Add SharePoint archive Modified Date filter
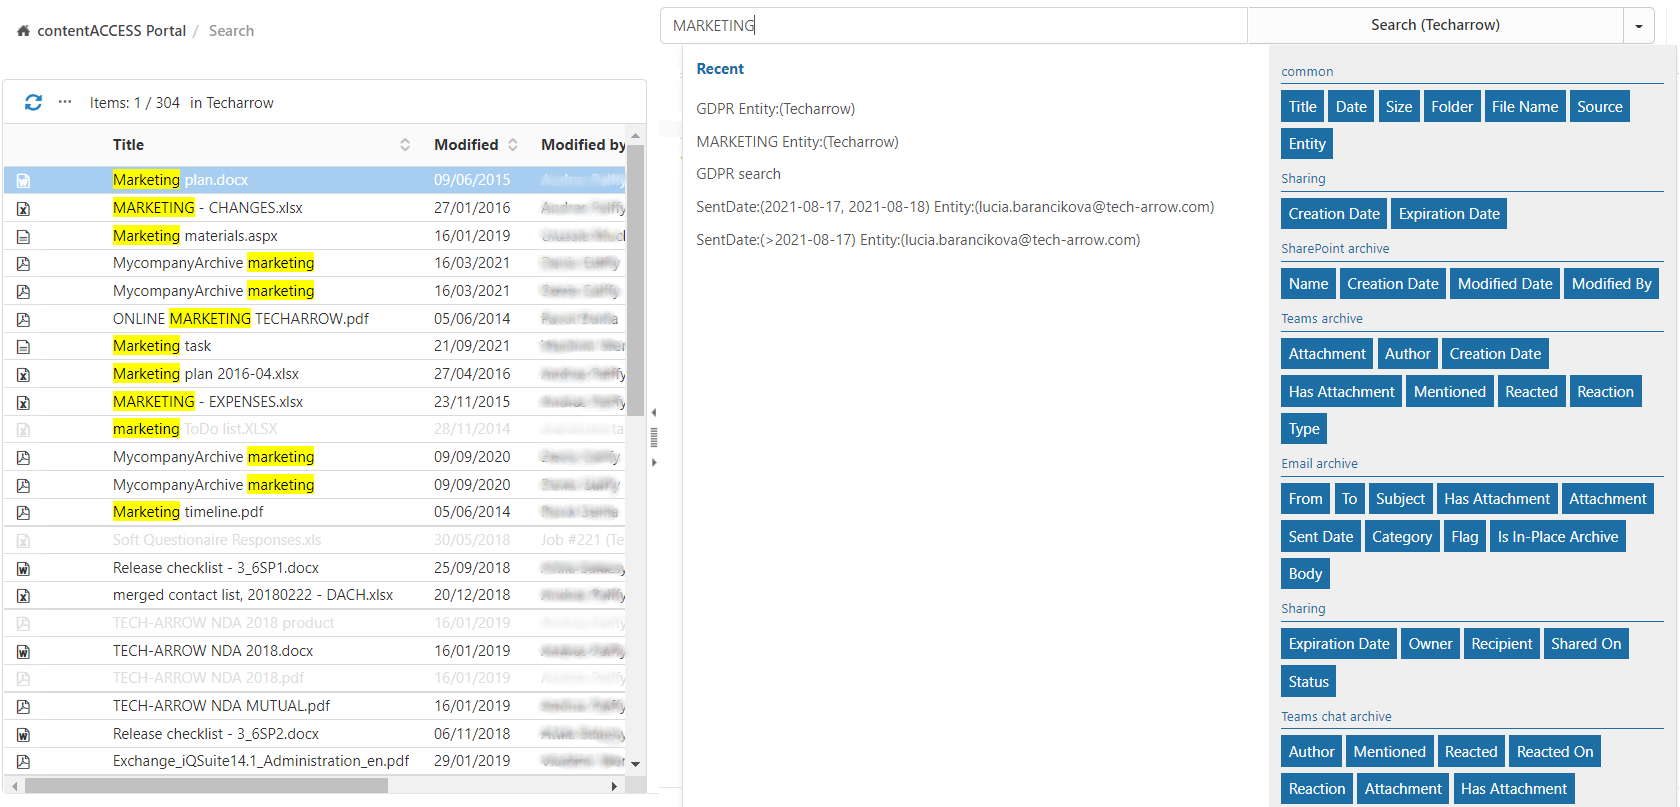The height and width of the screenshot is (807, 1680). point(1505,284)
